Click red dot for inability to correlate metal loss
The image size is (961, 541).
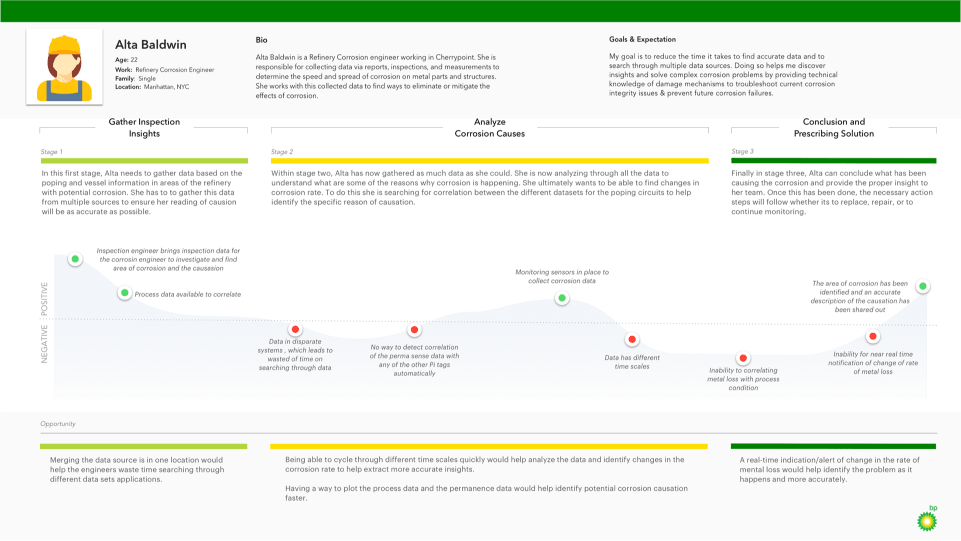tap(743, 358)
